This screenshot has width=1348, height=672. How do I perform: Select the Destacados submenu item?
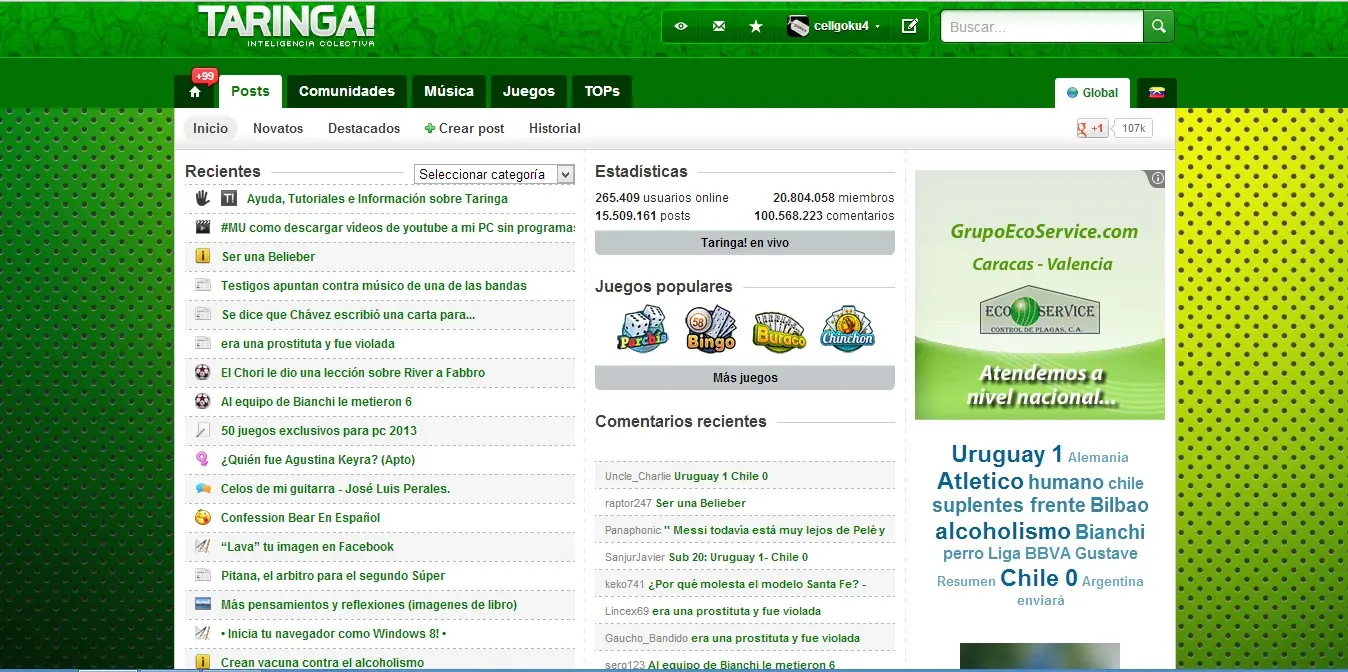364,128
